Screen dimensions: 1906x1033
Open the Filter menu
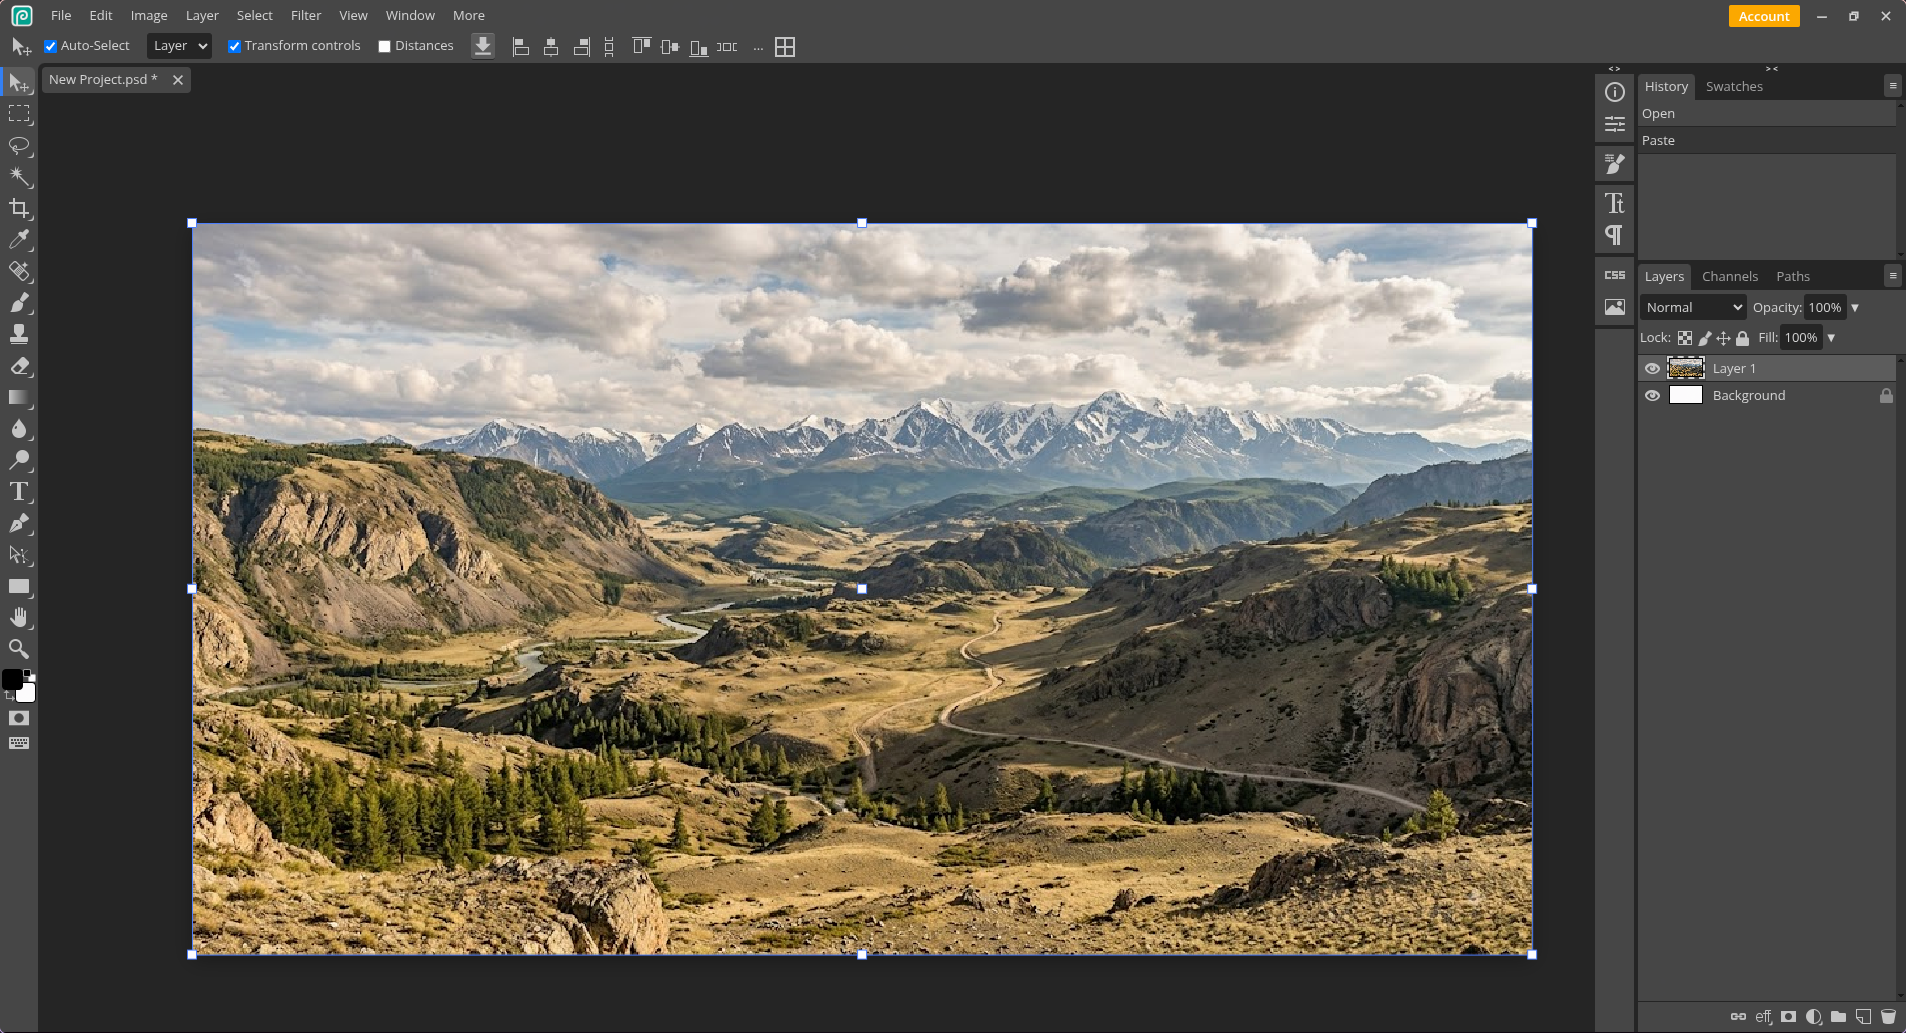pos(306,15)
